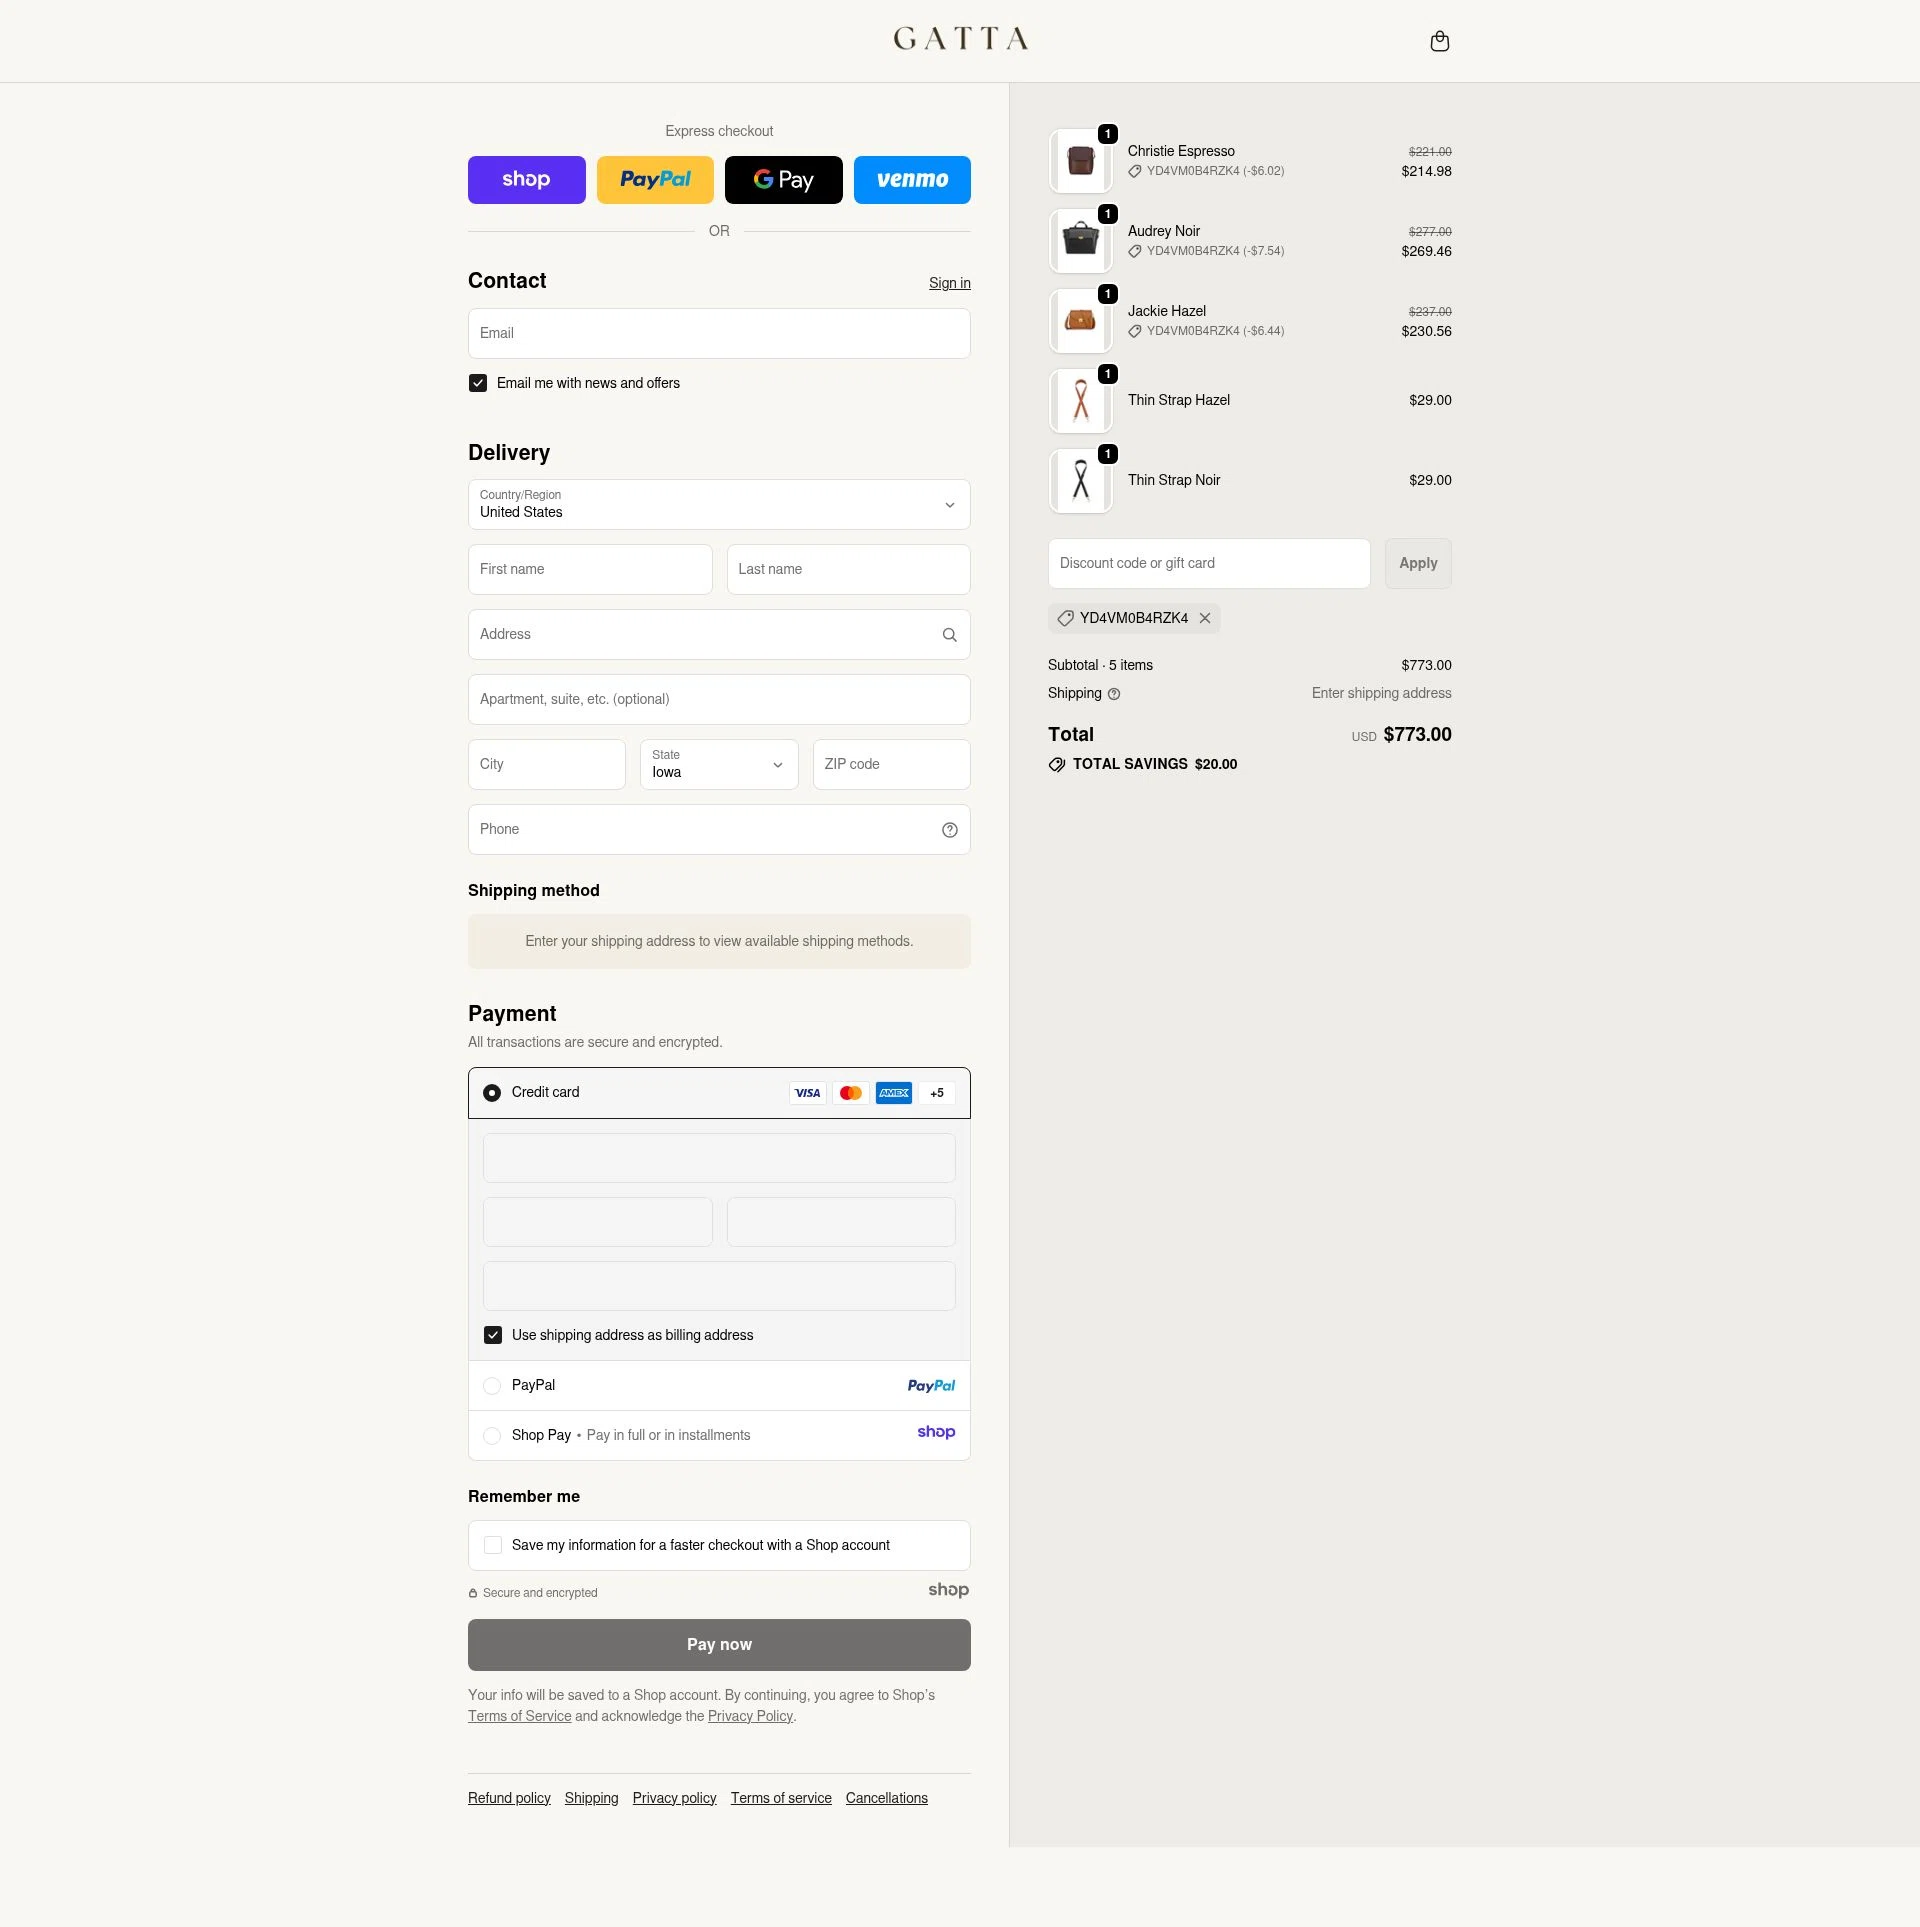The image size is (1920, 1927).
Task: Remove the YD4VM0B4RZK4 discount tag
Action: 1205,618
